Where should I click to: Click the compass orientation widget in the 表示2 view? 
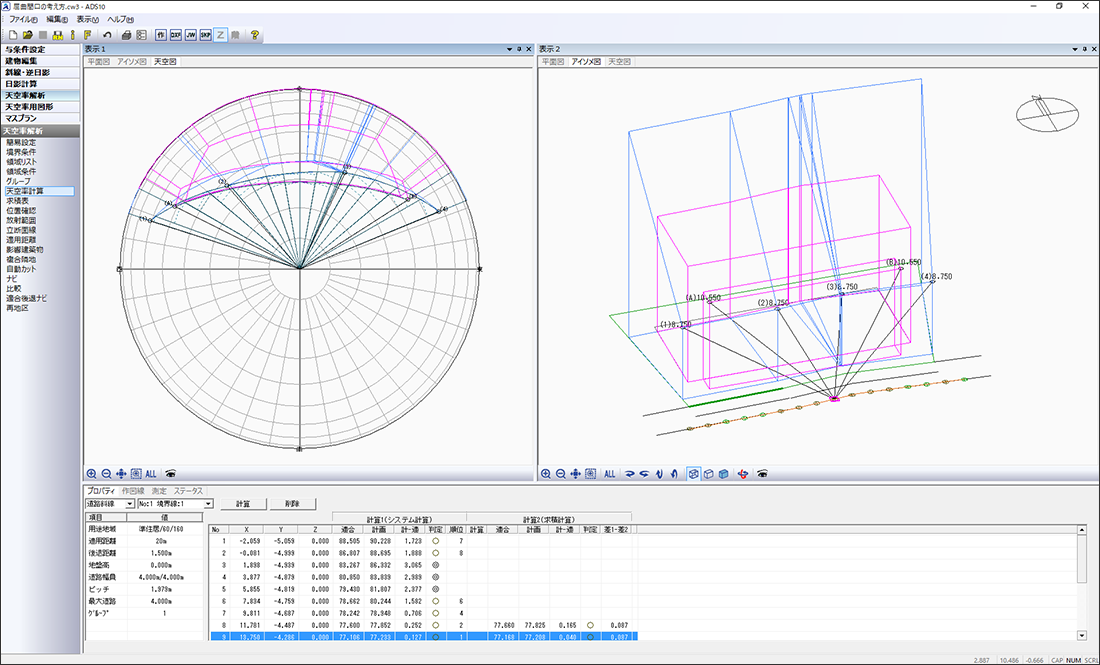point(1047,114)
